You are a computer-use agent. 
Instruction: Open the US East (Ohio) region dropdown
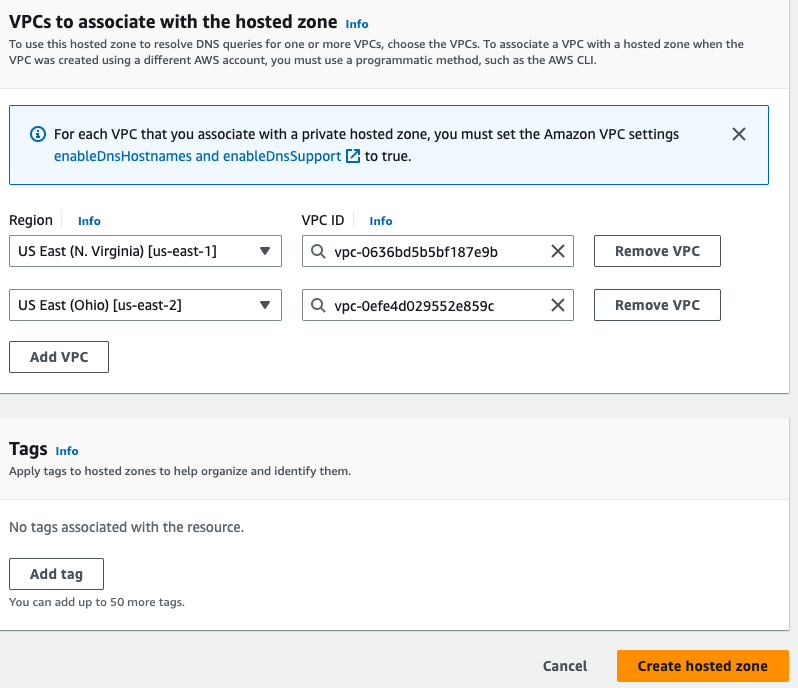[x=145, y=306]
